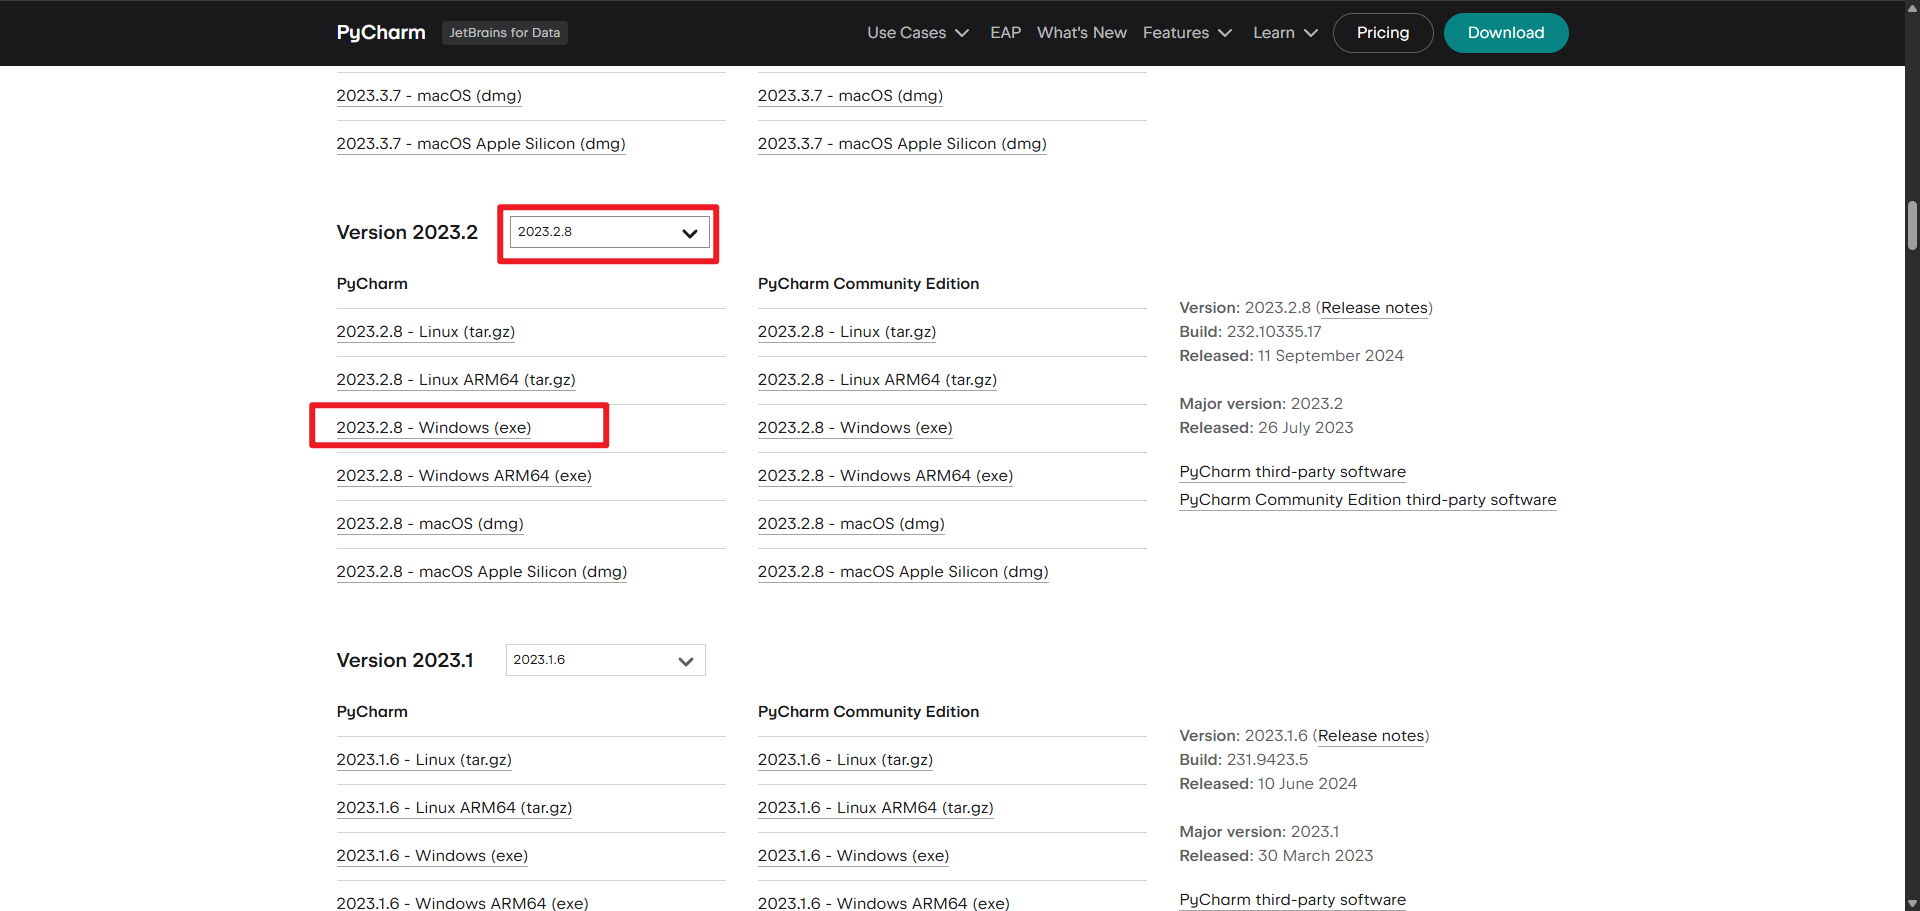Expand the Use Cases menu

[x=918, y=33]
